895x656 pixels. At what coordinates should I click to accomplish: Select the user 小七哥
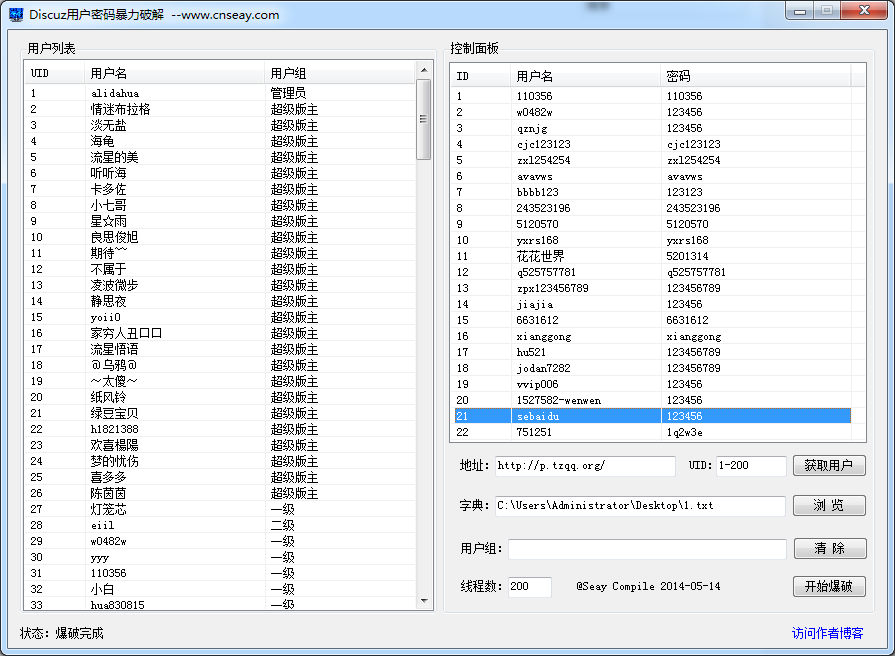[x=220, y=205]
